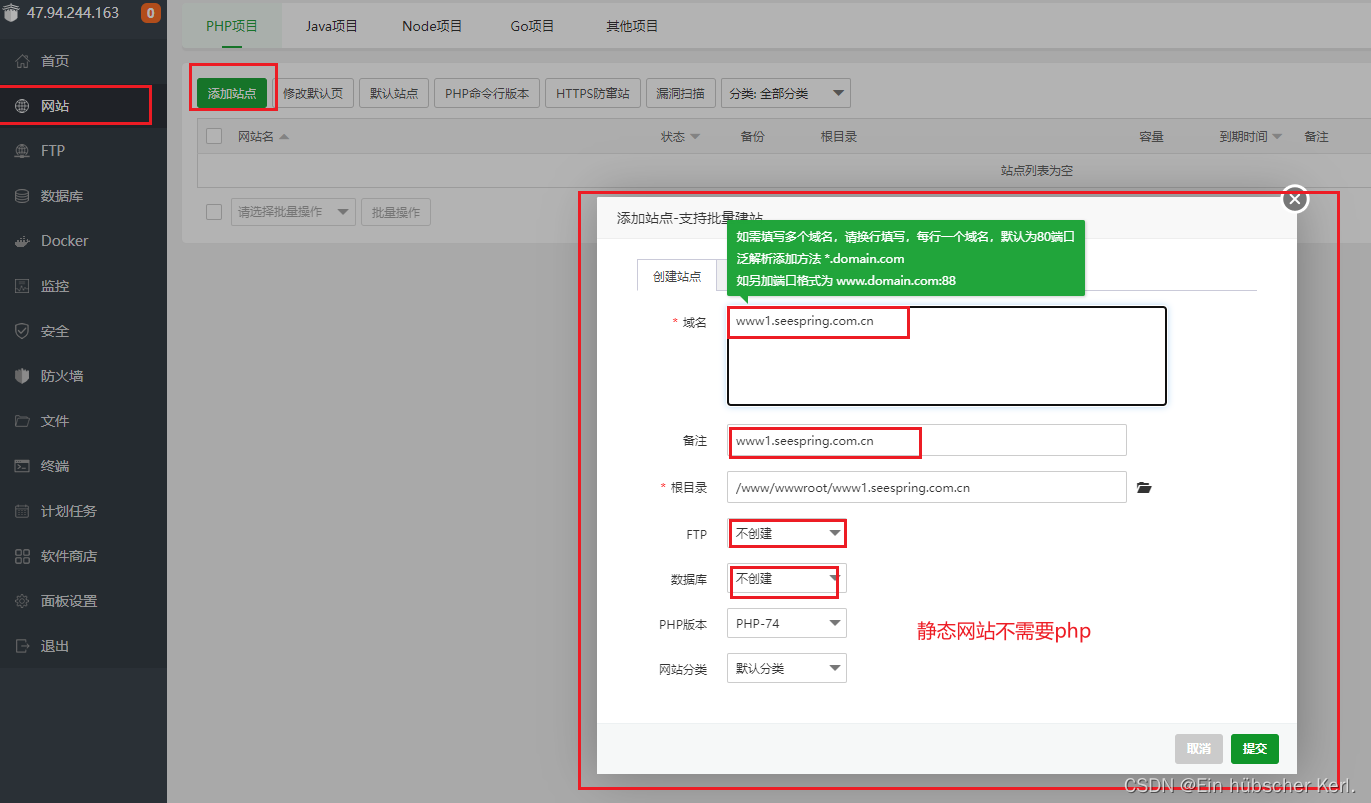The height and width of the screenshot is (803, 1371).
Task: Click the home icon beside 首页
Action: [22, 61]
